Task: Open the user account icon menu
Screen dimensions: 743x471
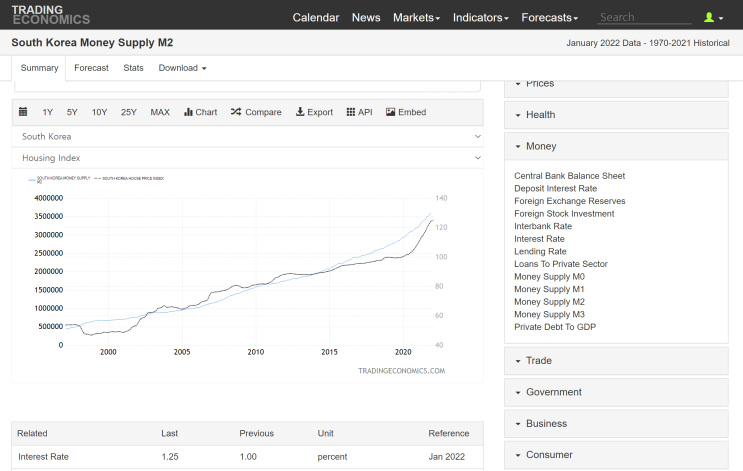Action: pyautogui.click(x=714, y=18)
